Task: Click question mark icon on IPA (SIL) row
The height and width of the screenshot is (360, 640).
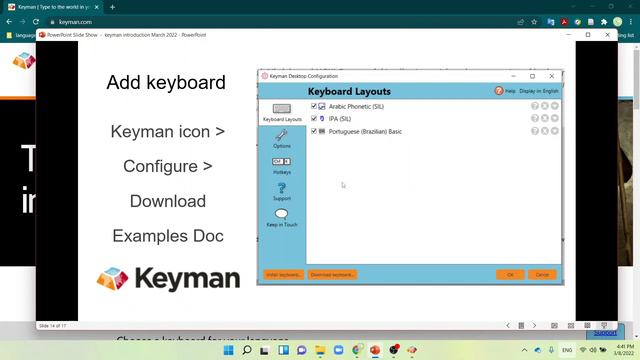Action: pos(535,118)
